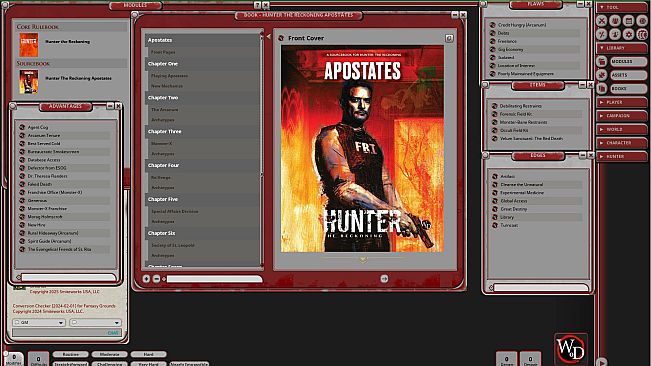Open the Modules library button
Screen dimensions: 651x366
[x=628, y=61]
